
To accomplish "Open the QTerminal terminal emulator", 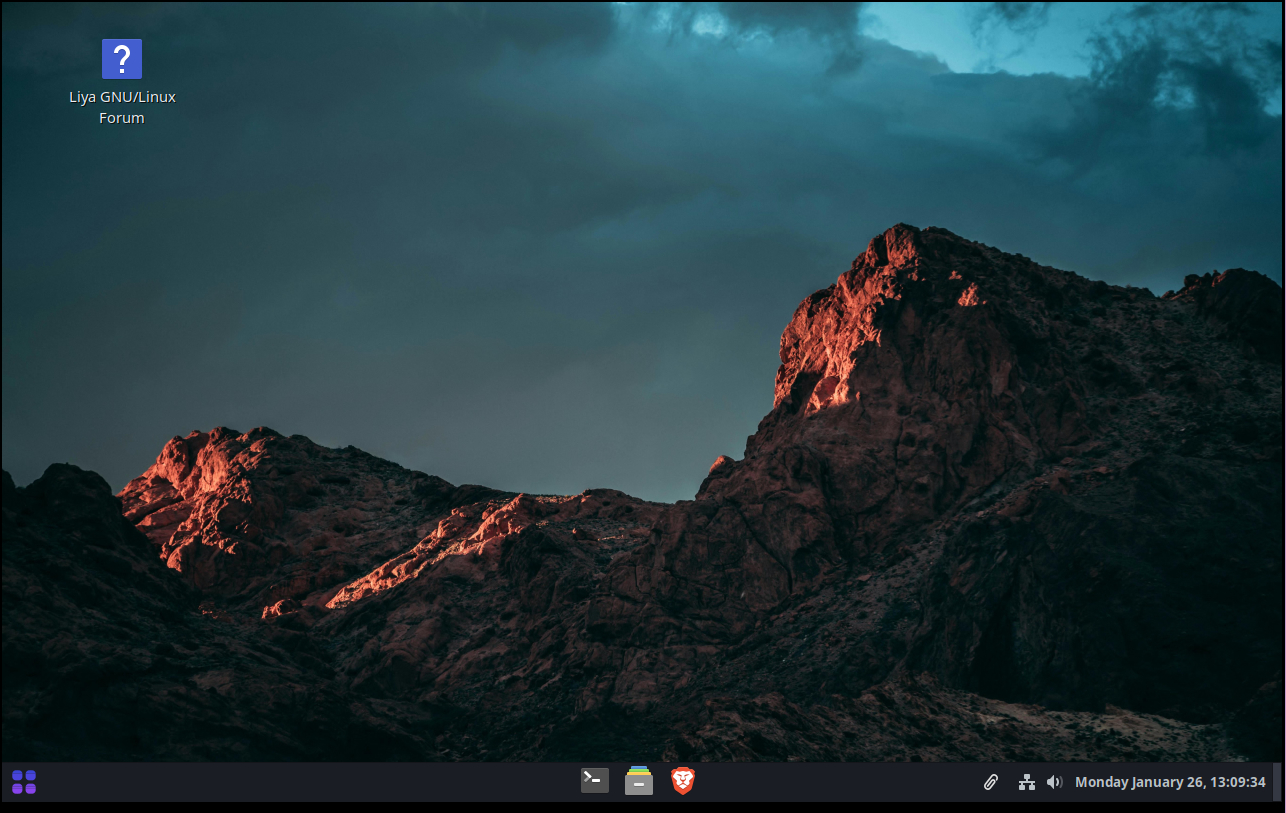I will [x=594, y=781].
